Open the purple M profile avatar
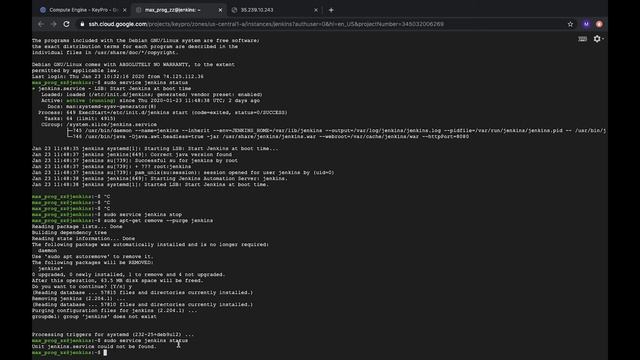This screenshot has width=640, height=360. click(x=586, y=24)
